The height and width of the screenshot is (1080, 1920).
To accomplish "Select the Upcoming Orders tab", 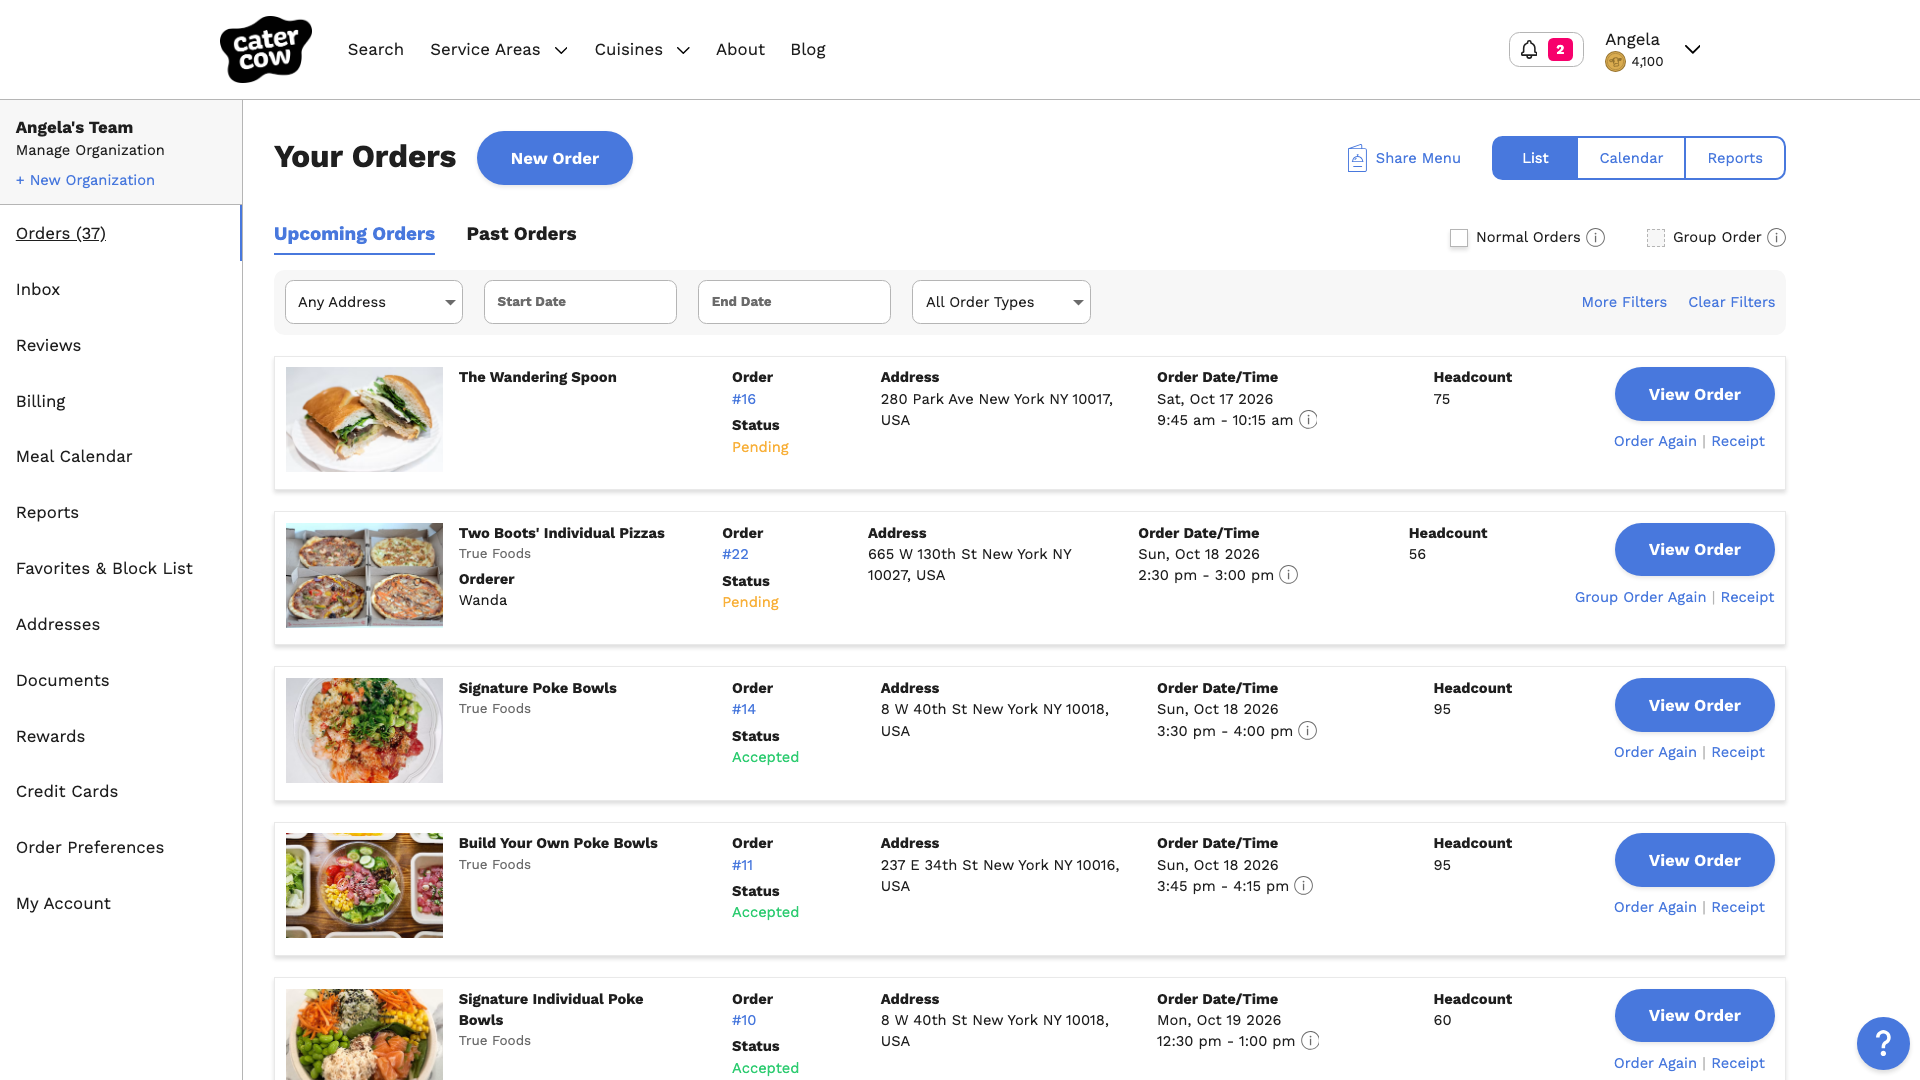I will (x=354, y=234).
